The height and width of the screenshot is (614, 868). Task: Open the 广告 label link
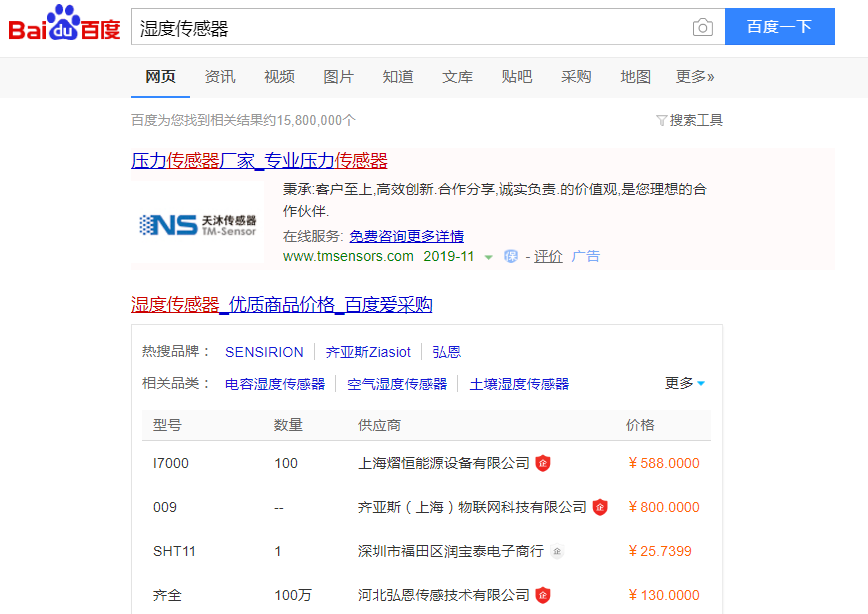[x=586, y=256]
